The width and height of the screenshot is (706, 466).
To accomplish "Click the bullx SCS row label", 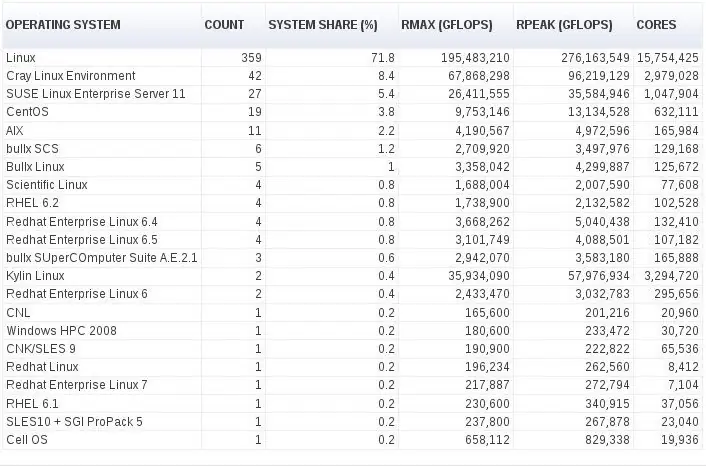I will (32, 149).
